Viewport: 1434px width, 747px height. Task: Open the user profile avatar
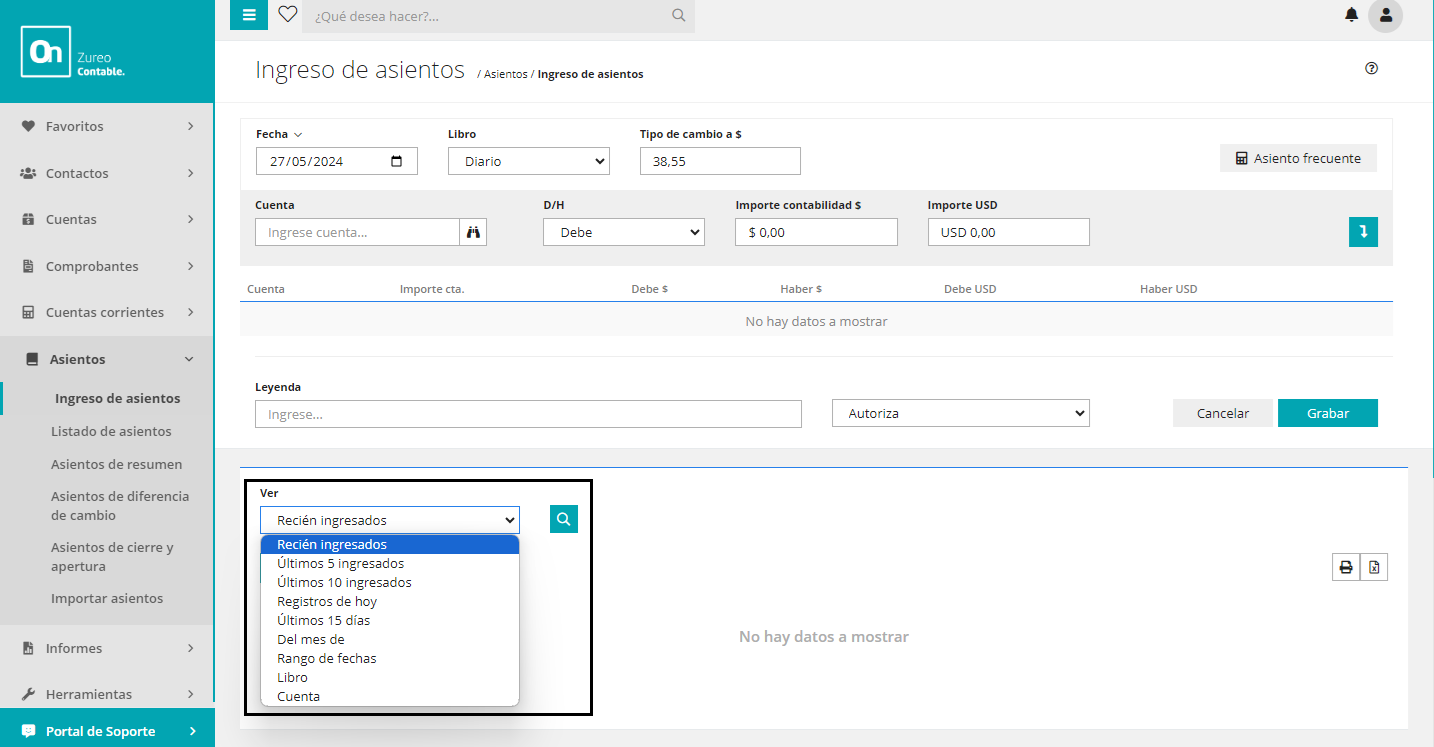1385,15
